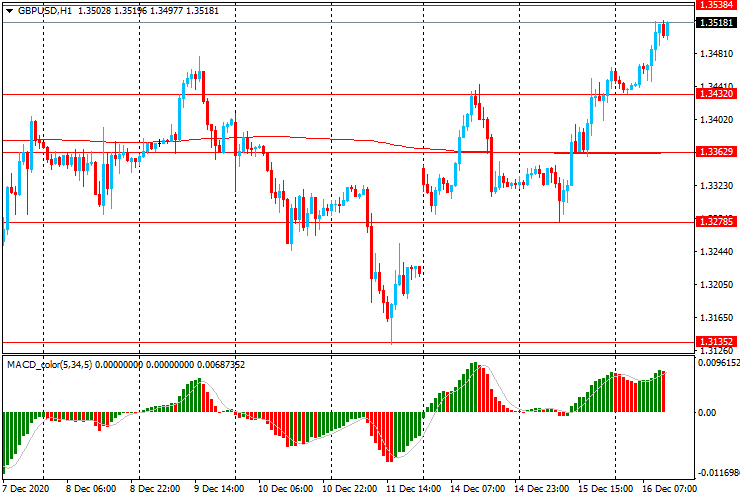740x500 pixels.
Task: Select the 10 Dec 06:00 time label
Action: tap(284, 490)
